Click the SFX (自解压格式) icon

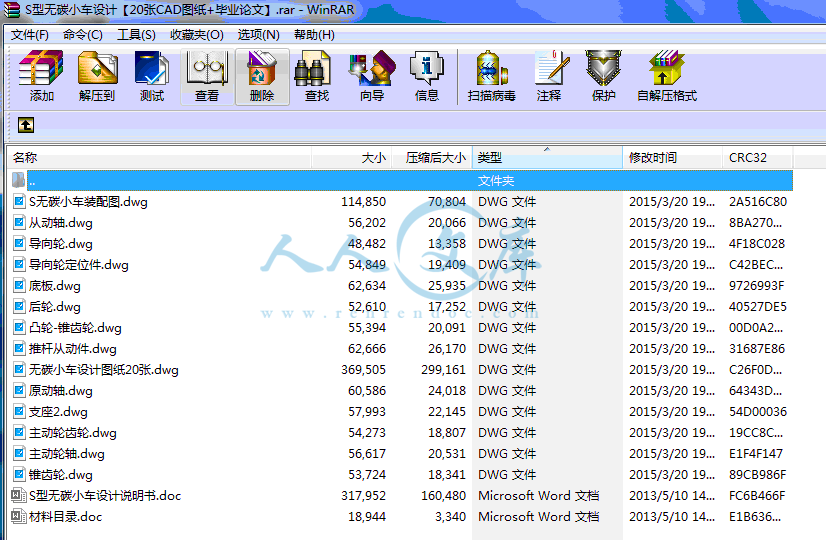click(x=666, y=68)
